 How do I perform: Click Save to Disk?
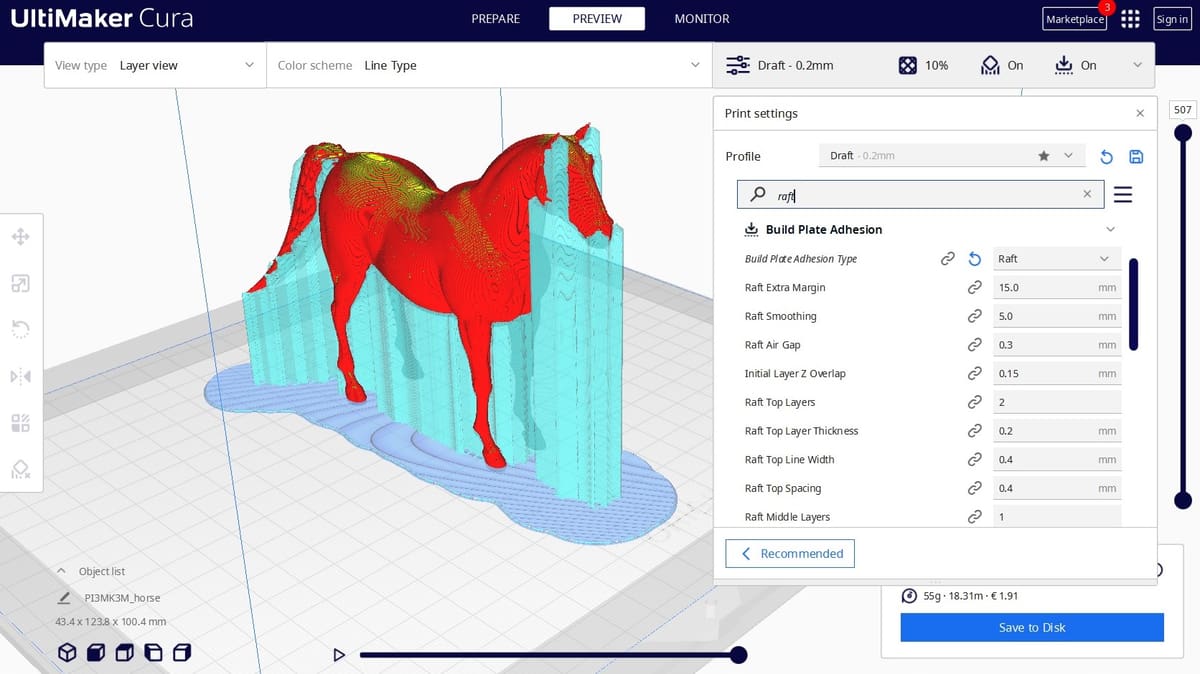click(x=1032, y=628)
